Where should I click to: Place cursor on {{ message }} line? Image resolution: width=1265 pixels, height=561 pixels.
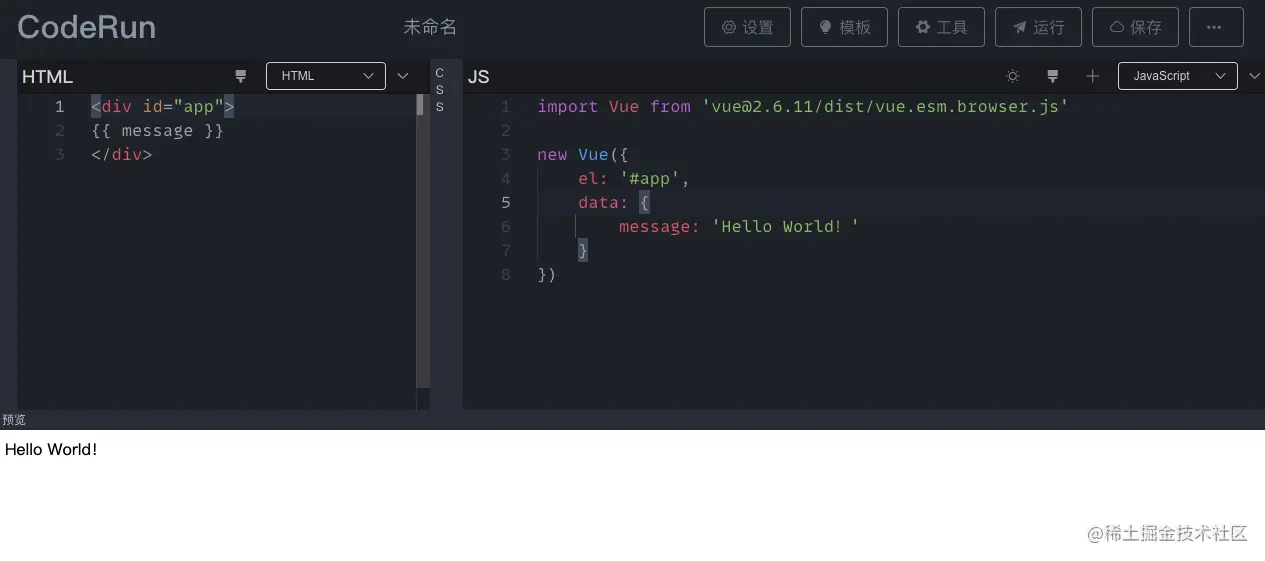[x=157, y=130]
